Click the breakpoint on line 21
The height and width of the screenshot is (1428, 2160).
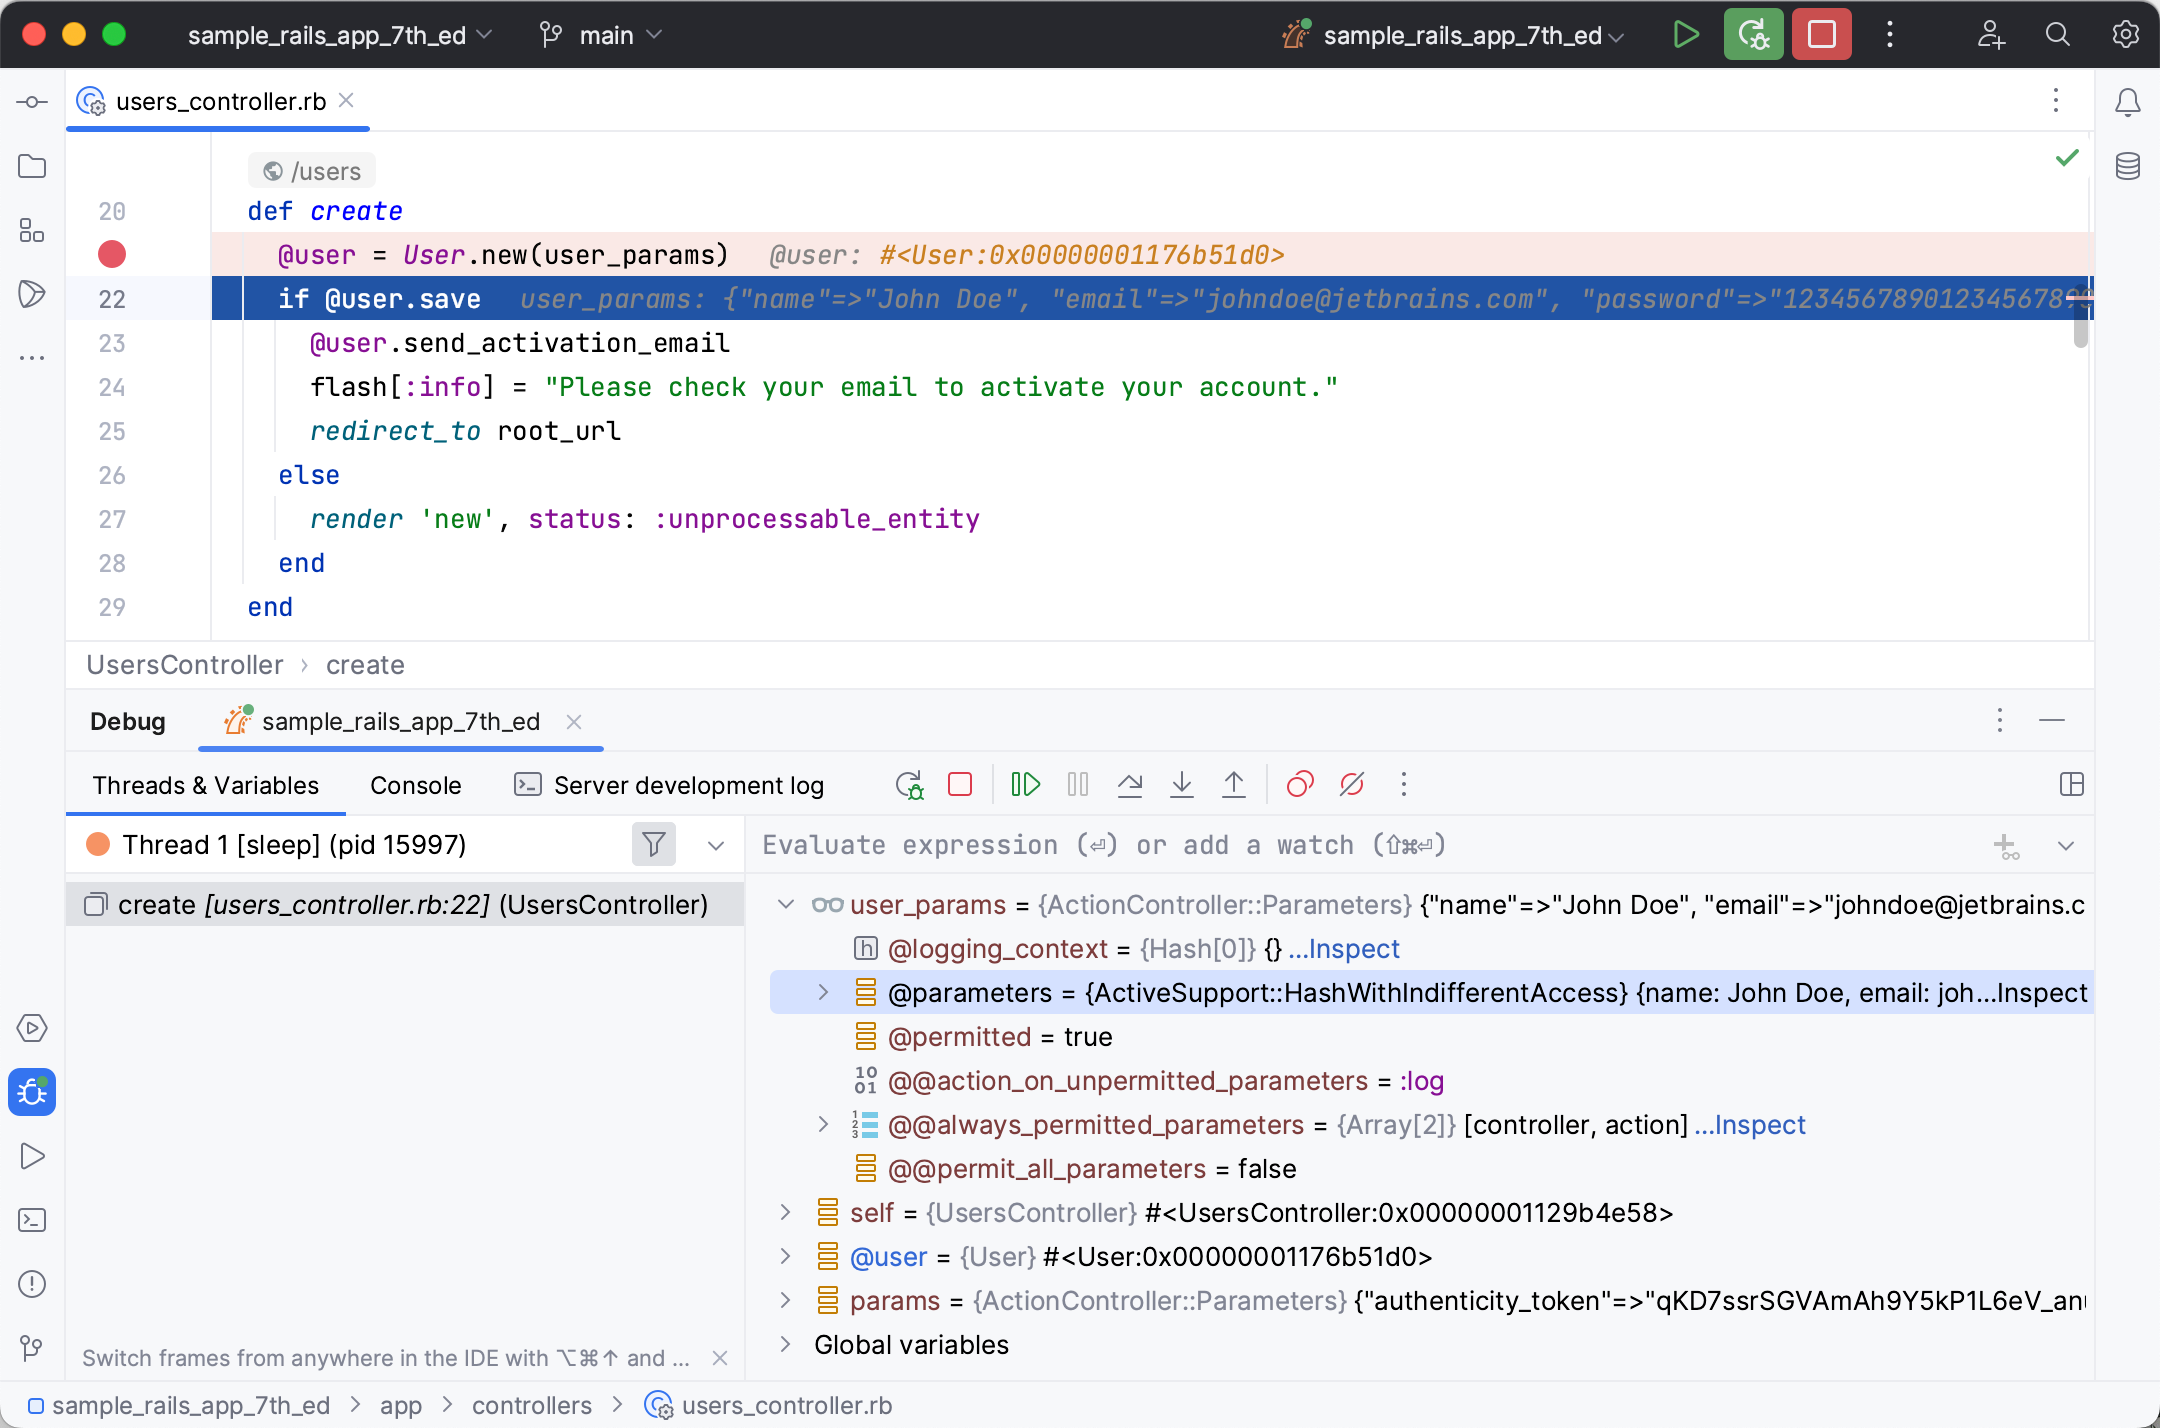tap(113, 255)
